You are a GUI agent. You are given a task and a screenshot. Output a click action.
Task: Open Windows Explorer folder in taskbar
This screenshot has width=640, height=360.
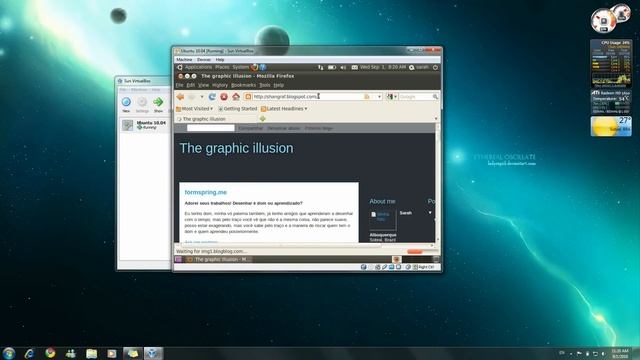coord(91,353)
